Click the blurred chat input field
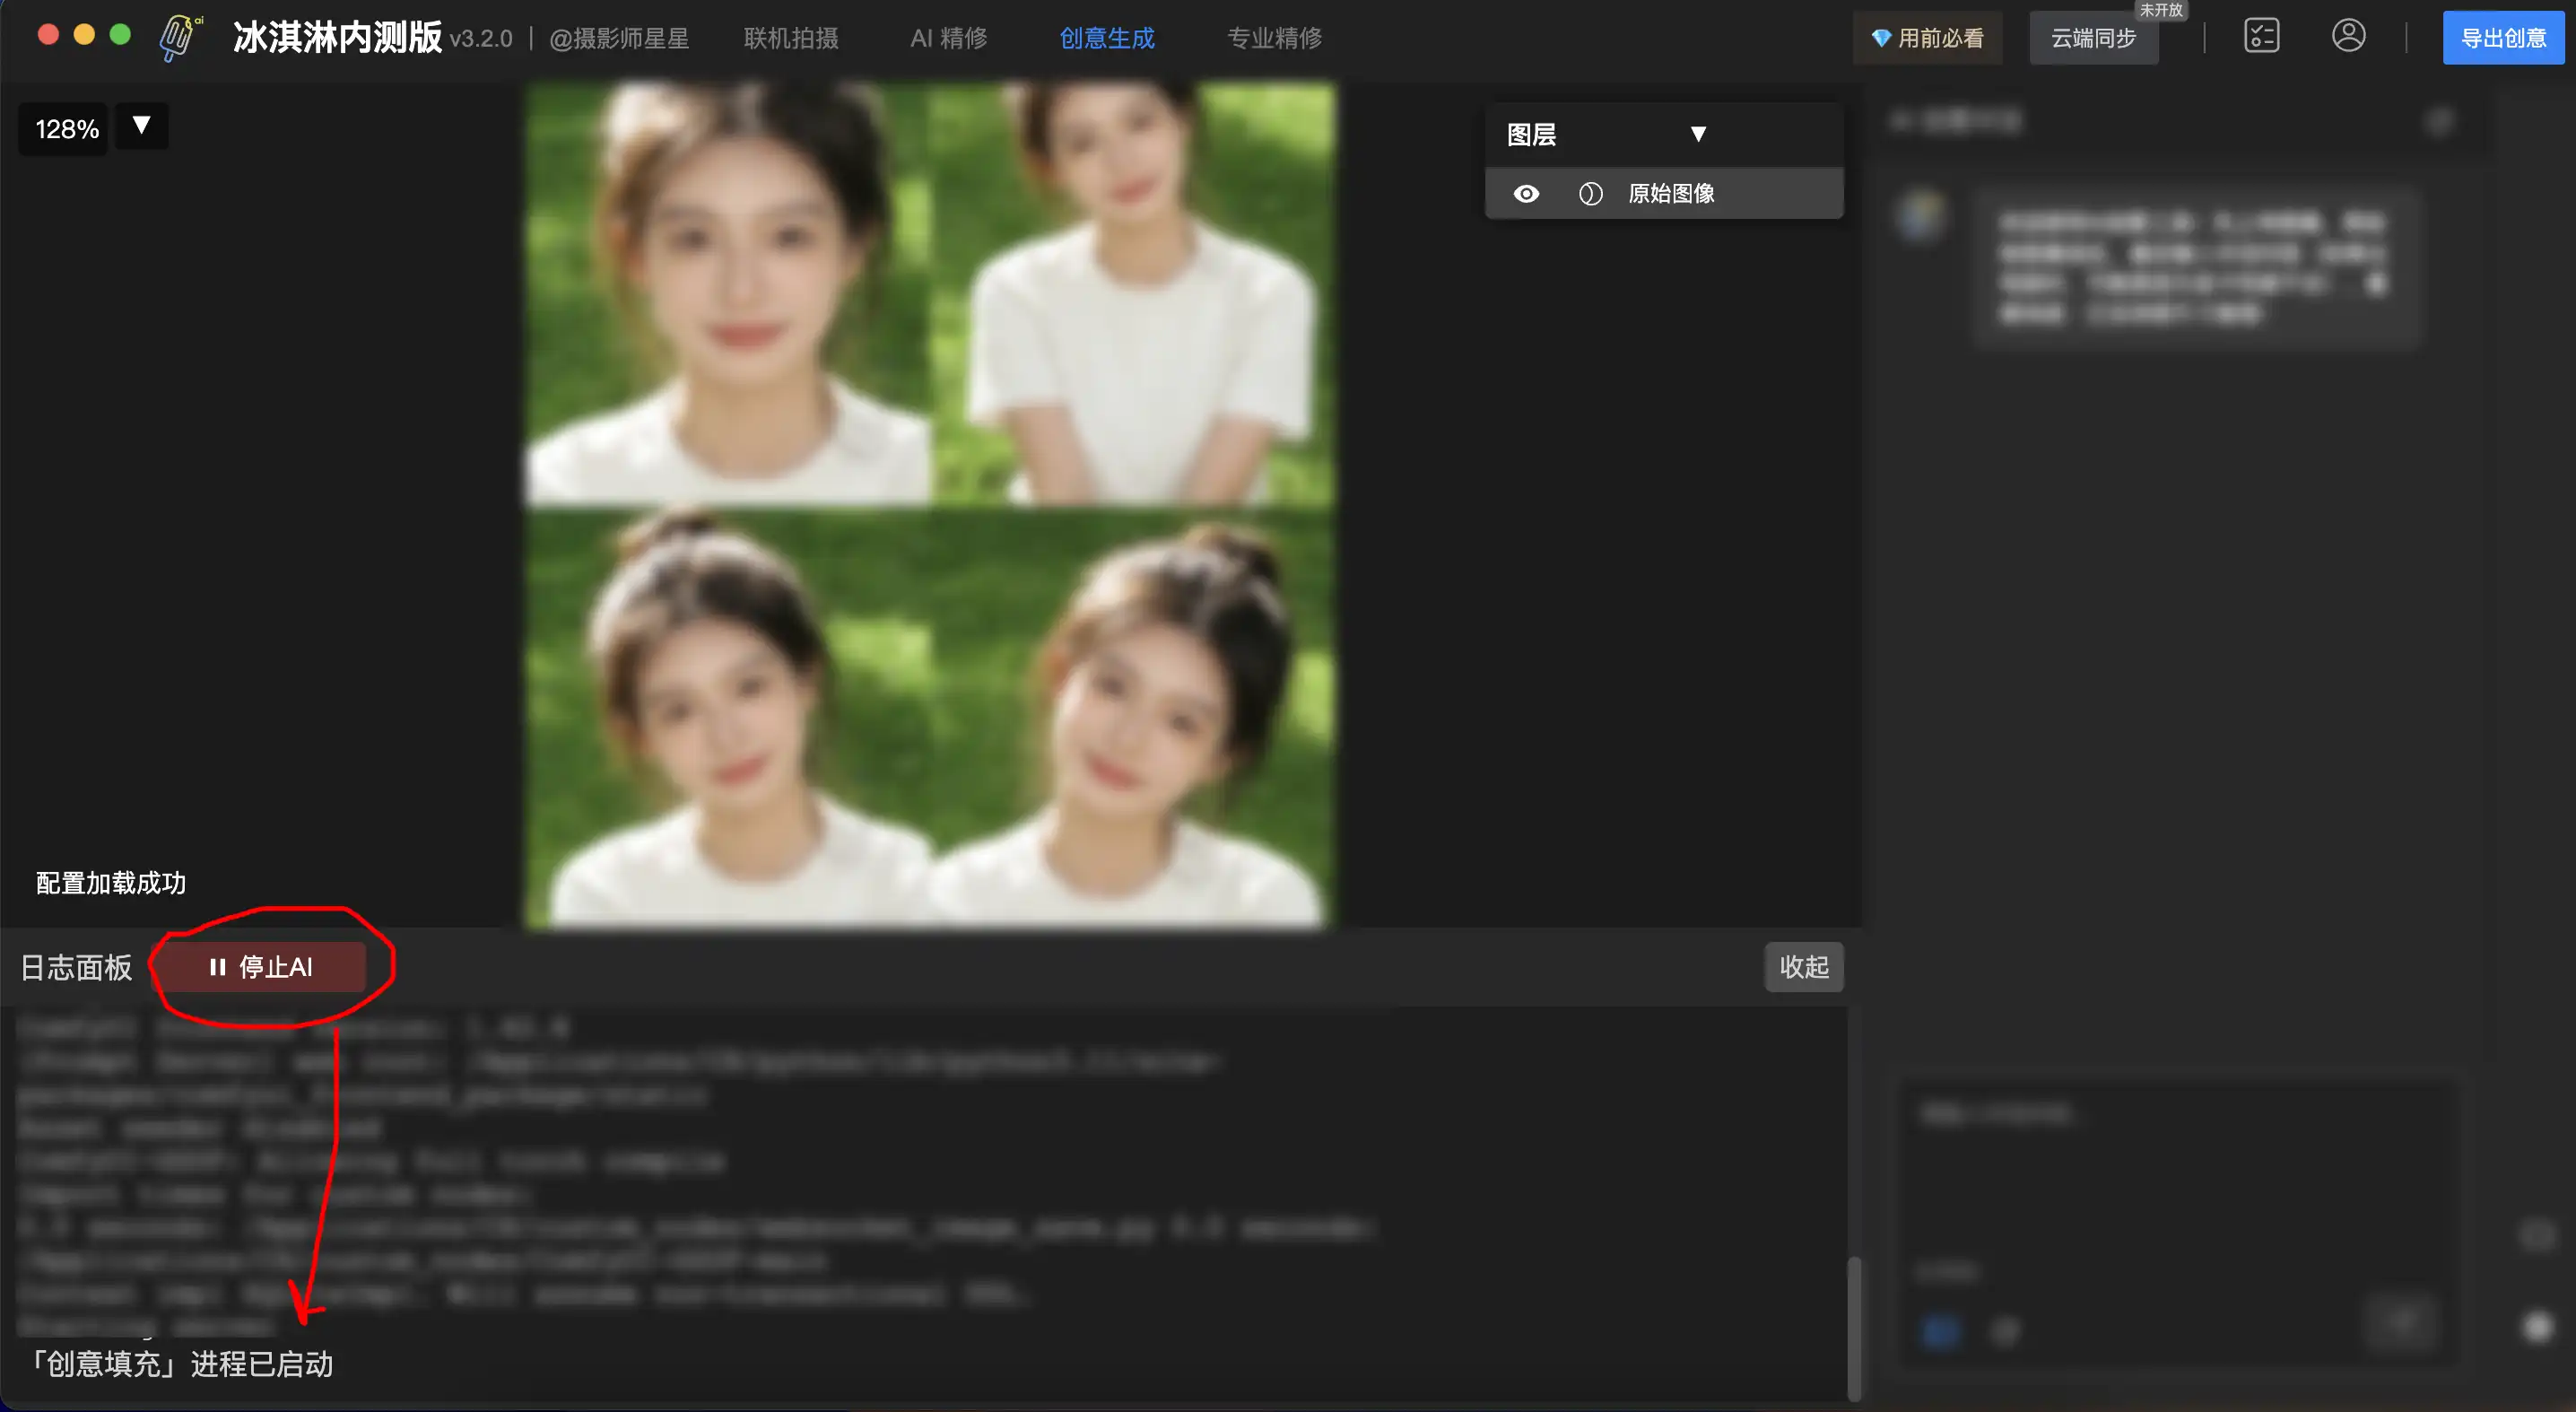This screenshot has width=2576, height=1412. (2180, 1221)
